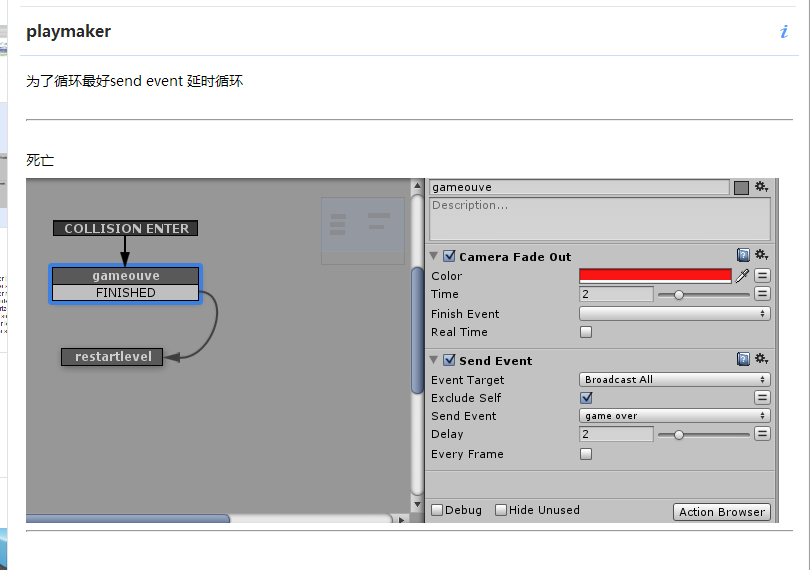
Task: Click the graph vertical scrollbar up arrow
Action: [x=417, y=186]
